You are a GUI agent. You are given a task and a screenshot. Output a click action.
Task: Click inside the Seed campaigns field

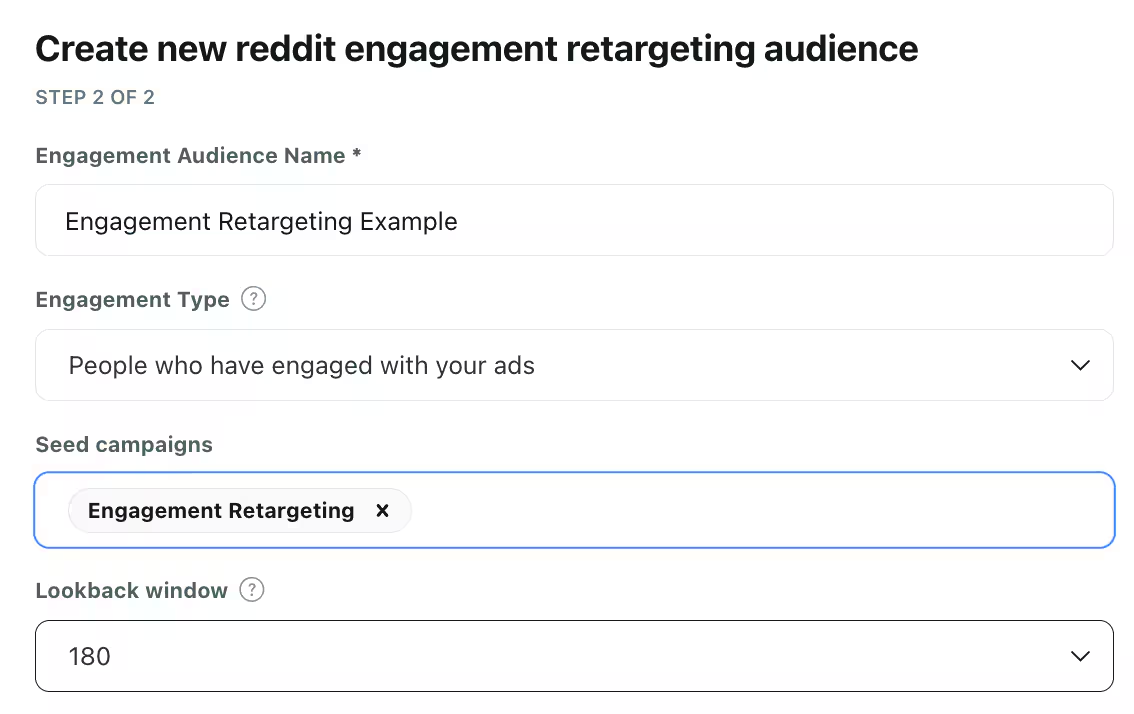tap(700, 510)
